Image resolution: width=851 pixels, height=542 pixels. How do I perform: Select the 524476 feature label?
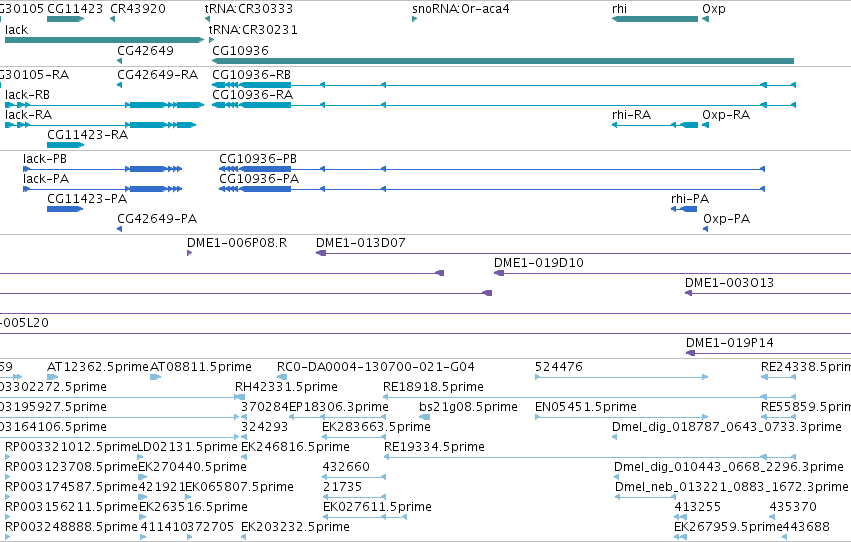coord(558,367)
